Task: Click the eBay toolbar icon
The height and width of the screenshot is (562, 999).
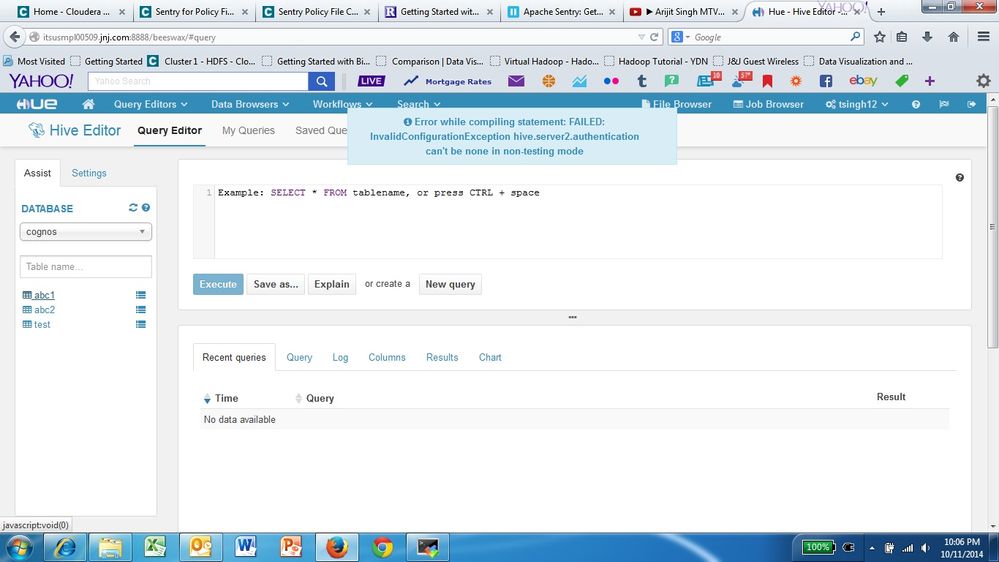Action: click(x=863, y=80)
